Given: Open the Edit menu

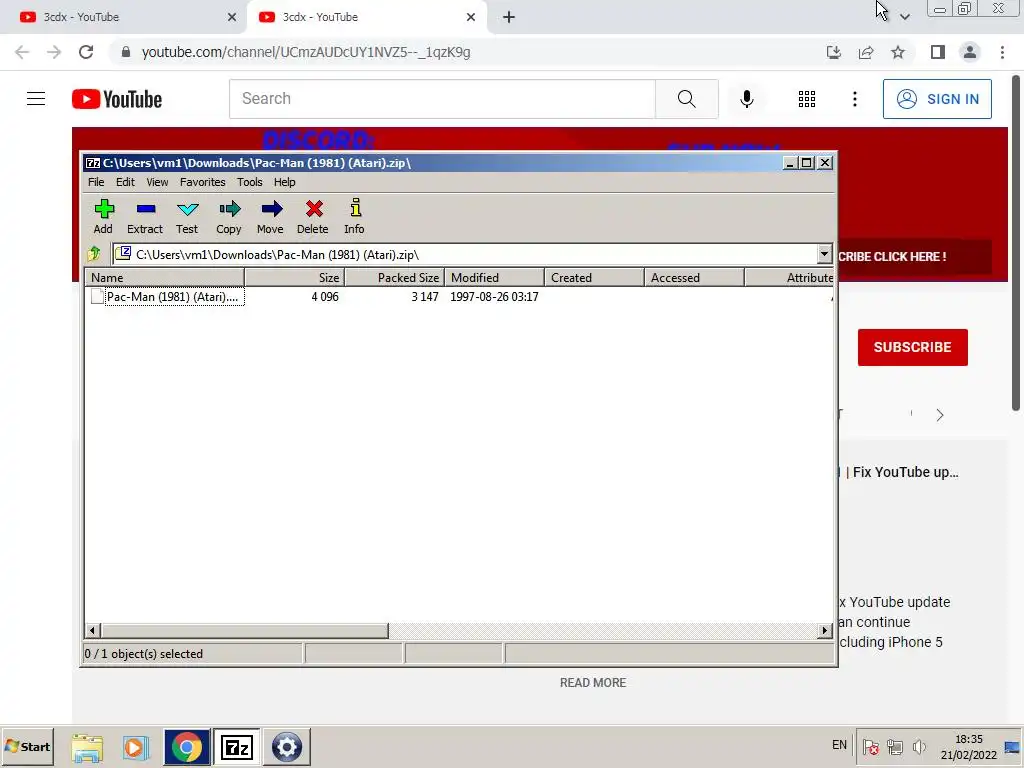Looking at the screenshot, I should coord(125,182).
